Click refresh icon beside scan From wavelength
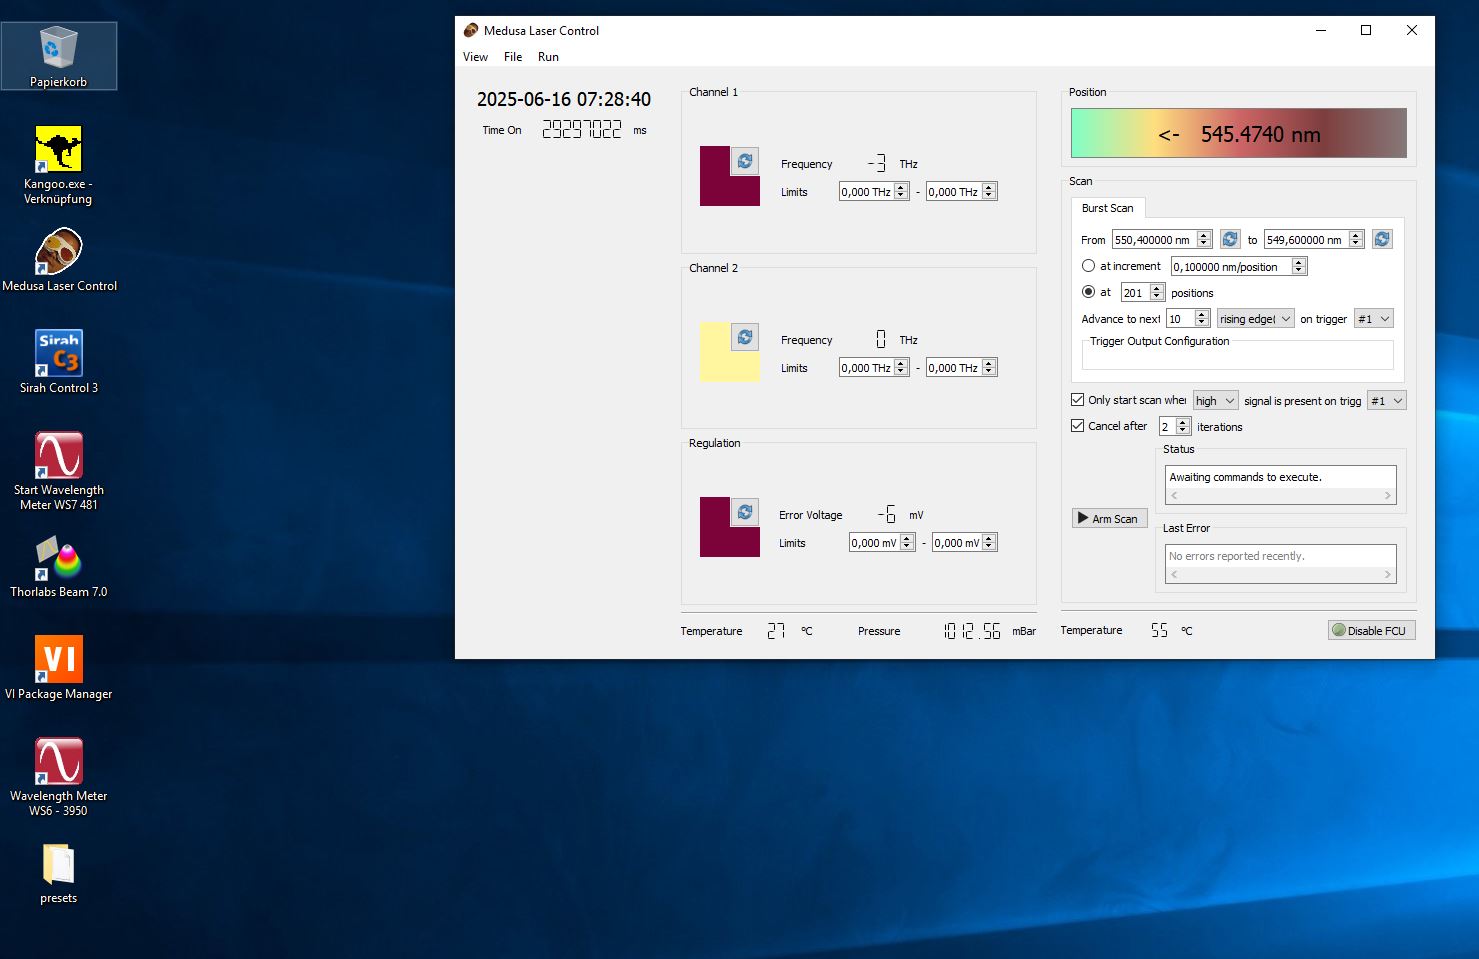 (x=1230, y=239)
